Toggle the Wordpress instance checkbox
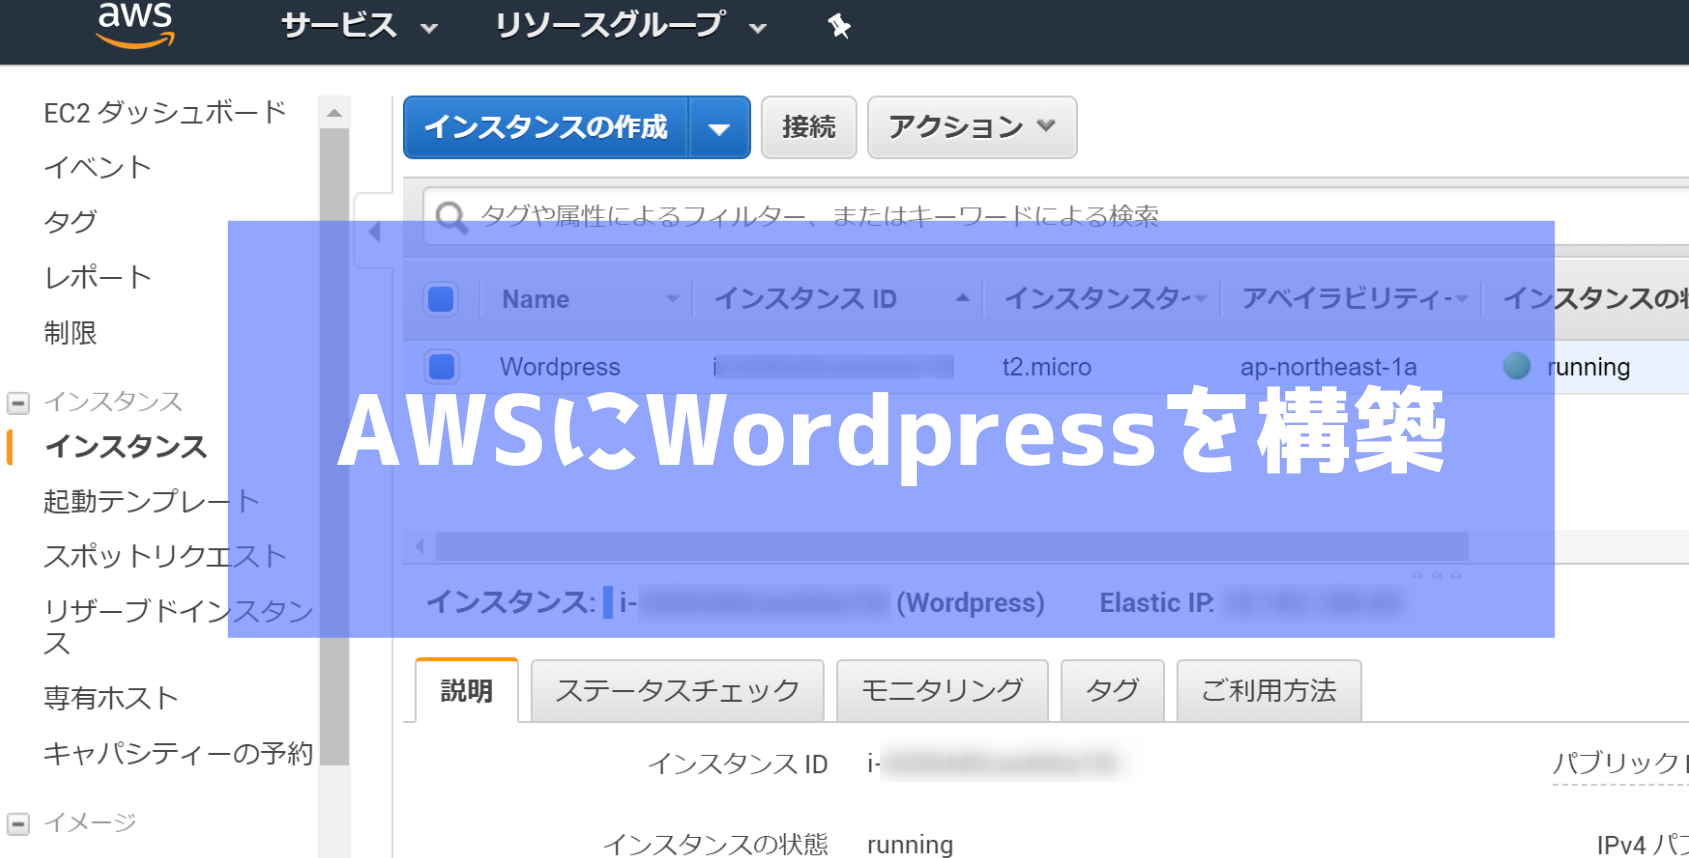 (x=441, y=366)
